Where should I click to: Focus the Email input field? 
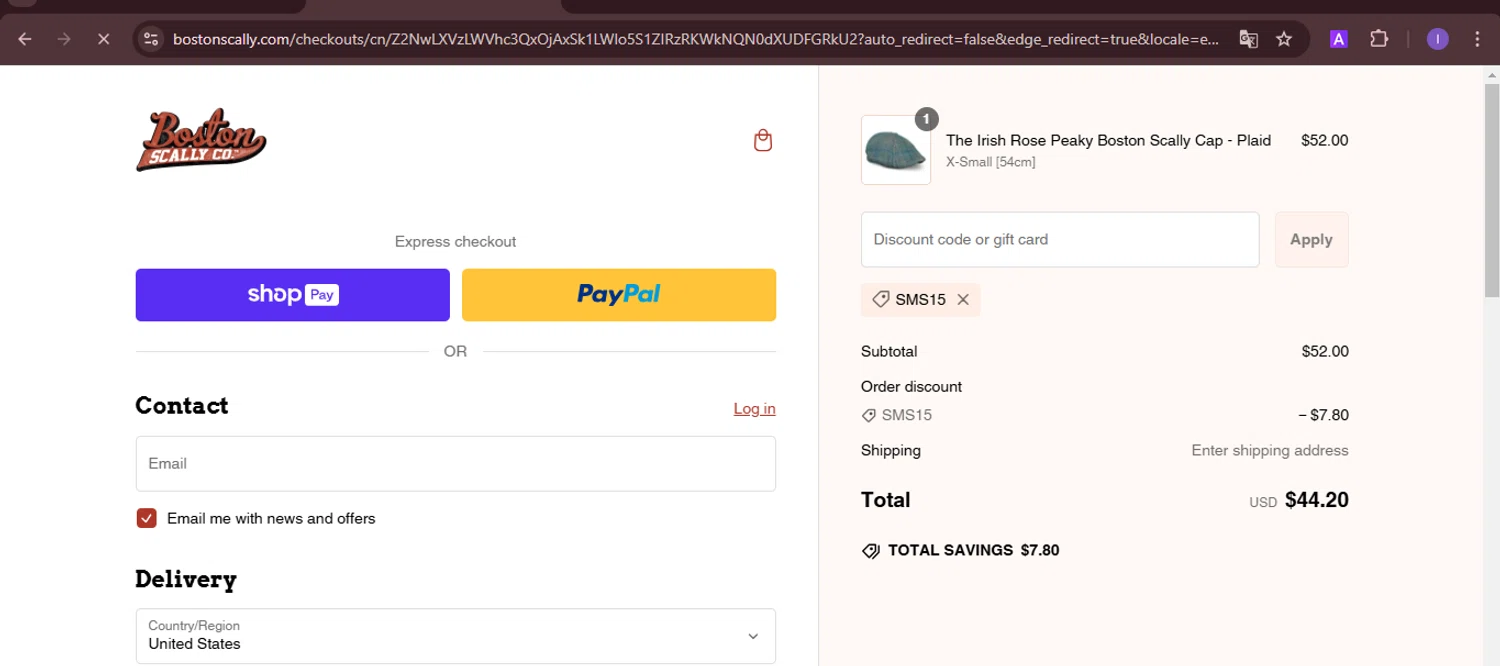(x=456, y=463)
